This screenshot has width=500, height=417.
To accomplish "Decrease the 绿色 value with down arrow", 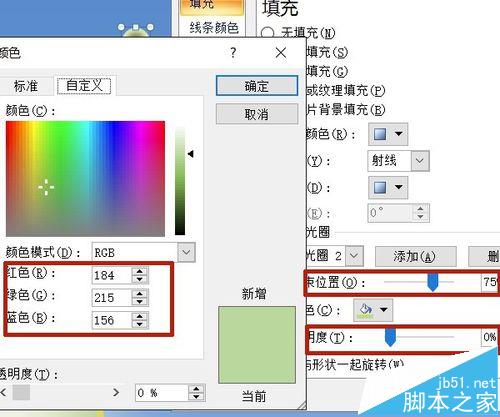I will pyautogui.click(x=140, y=302).
